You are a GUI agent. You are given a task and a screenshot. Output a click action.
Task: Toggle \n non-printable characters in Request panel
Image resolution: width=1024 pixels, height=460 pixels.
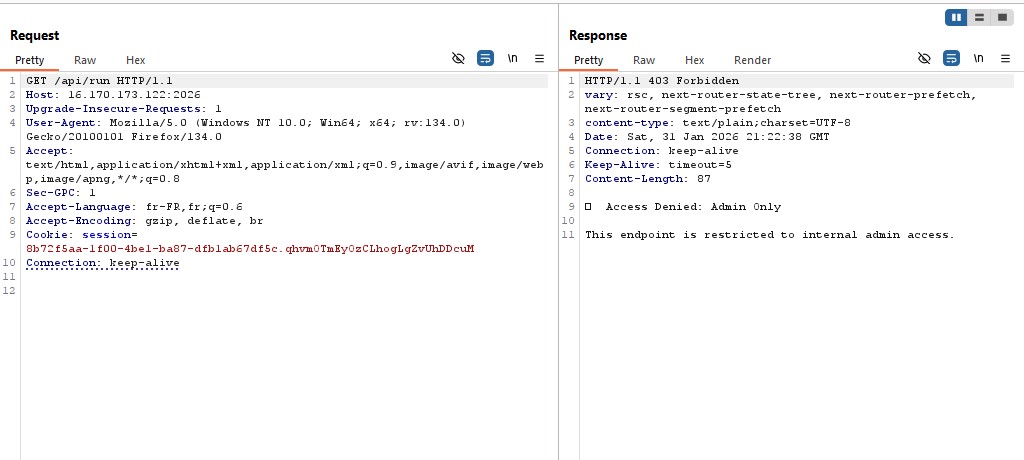click(x=513, y=58)
